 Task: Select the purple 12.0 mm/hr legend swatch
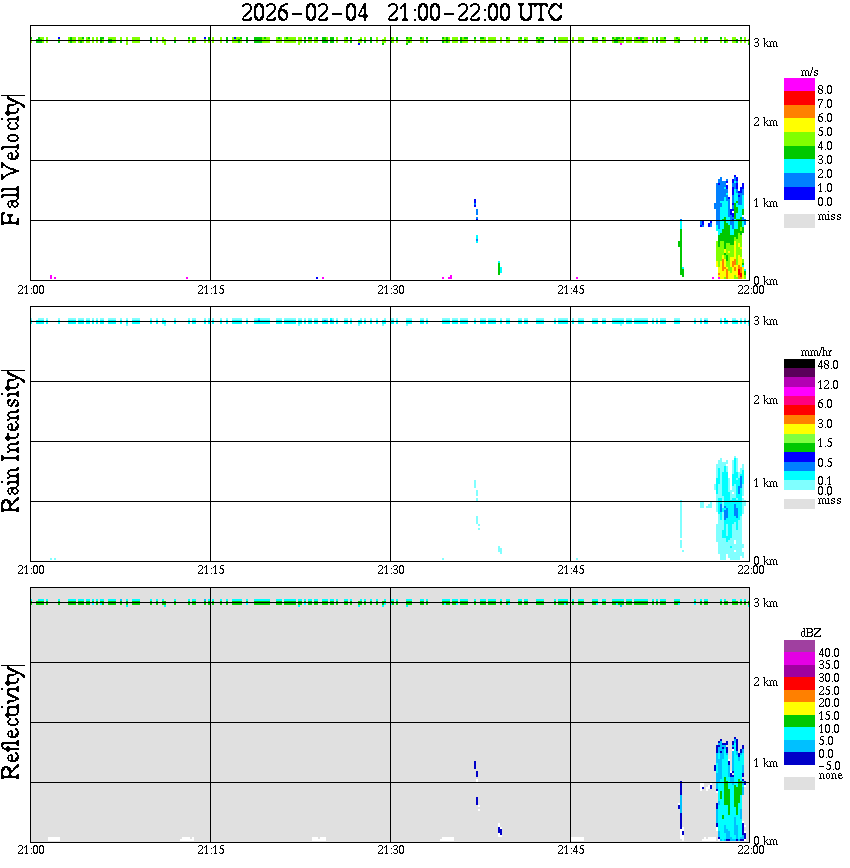[799, 383]
